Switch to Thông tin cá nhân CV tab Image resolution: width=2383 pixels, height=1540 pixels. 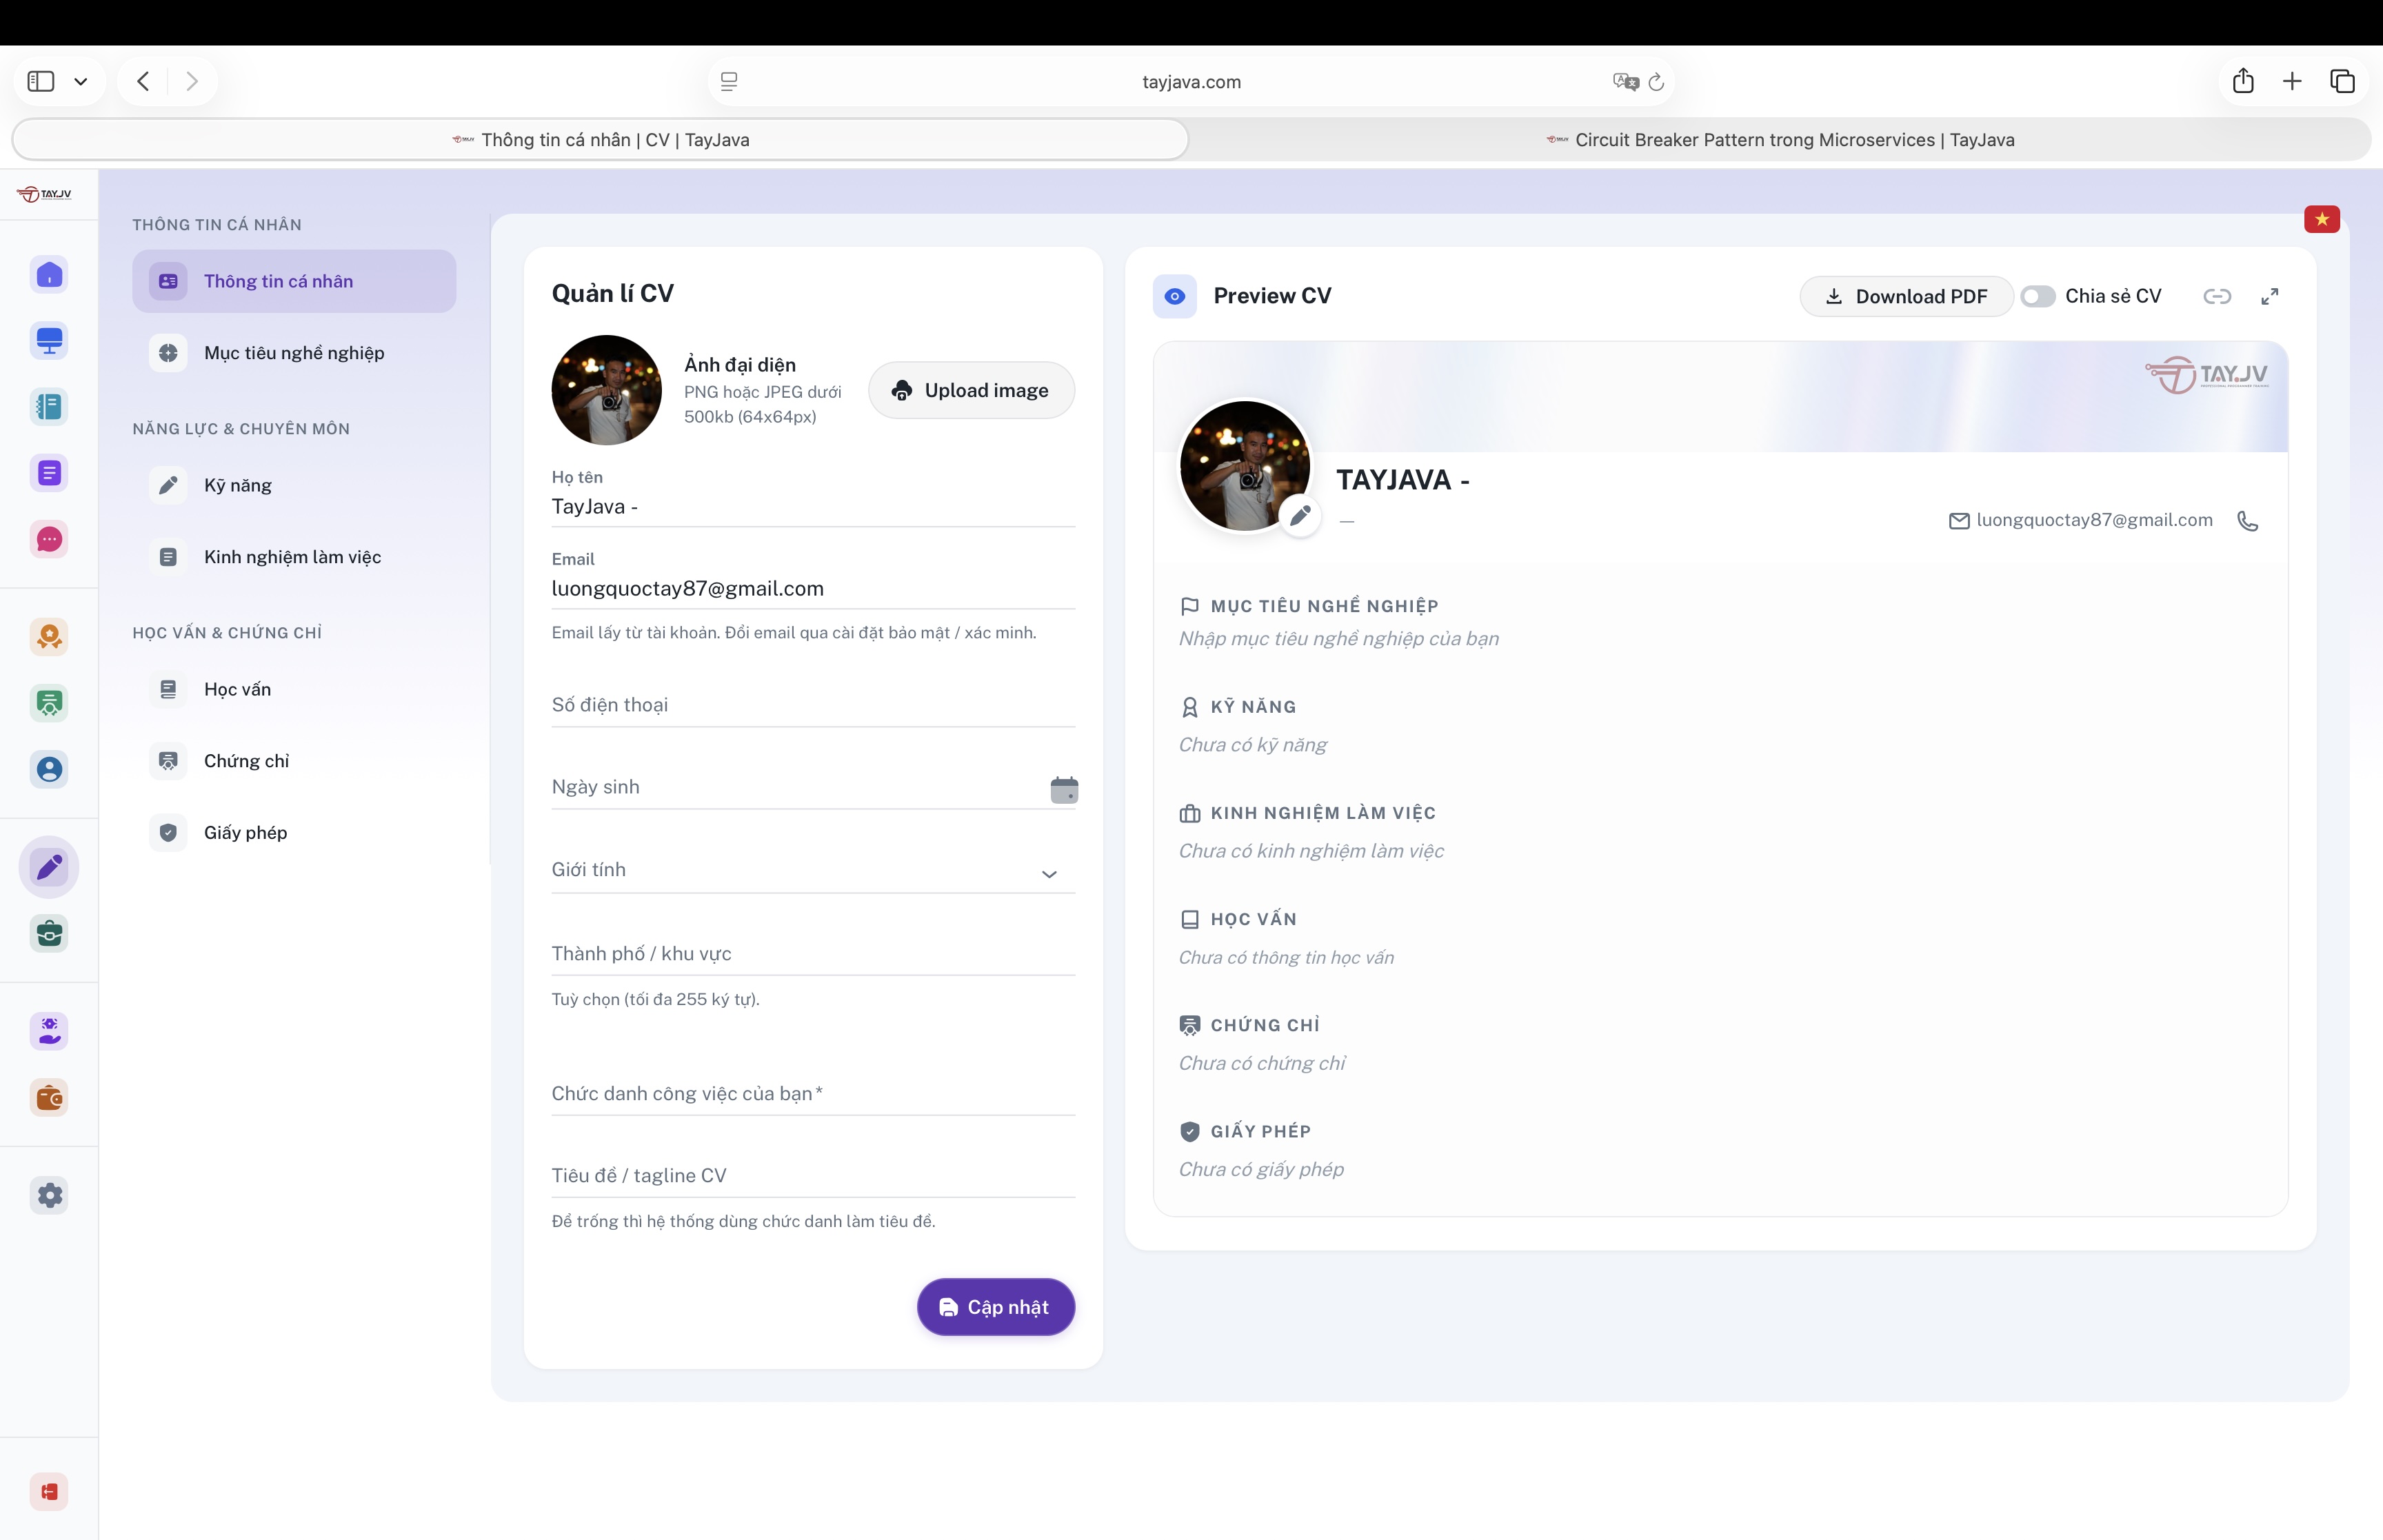tap(600, 140)
